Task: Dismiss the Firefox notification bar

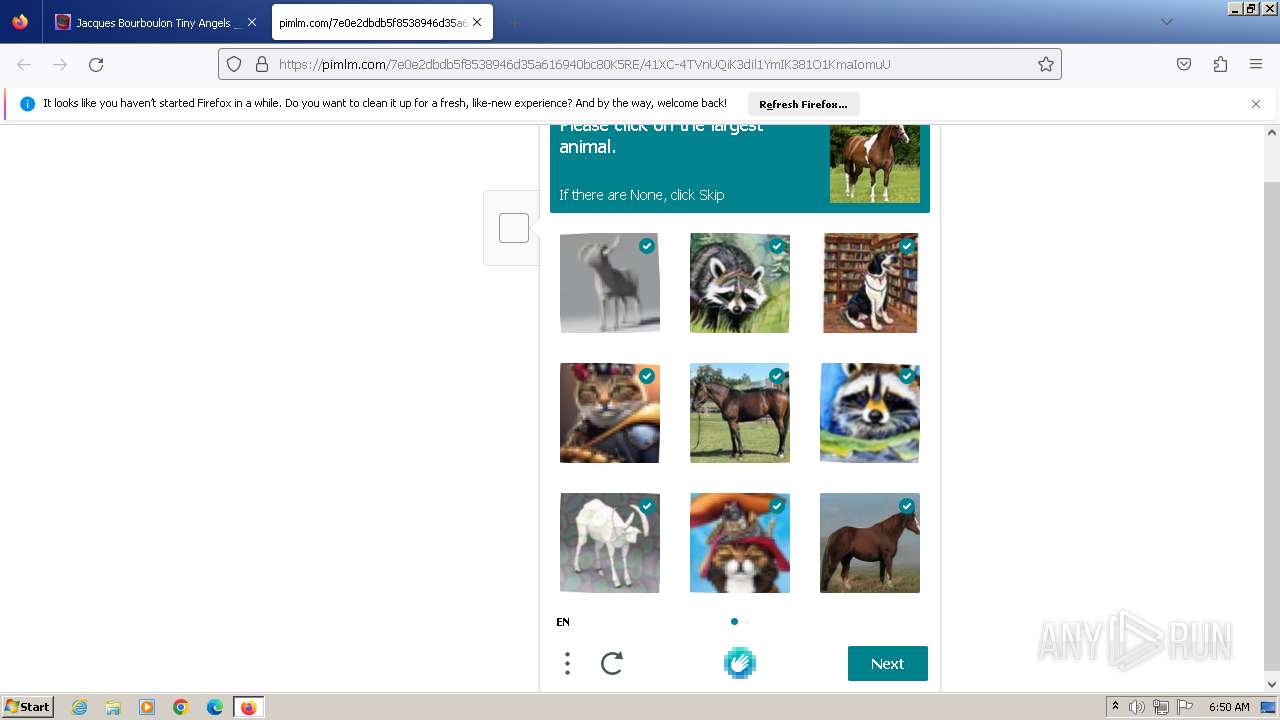Action: click(x=1256, y=104)
